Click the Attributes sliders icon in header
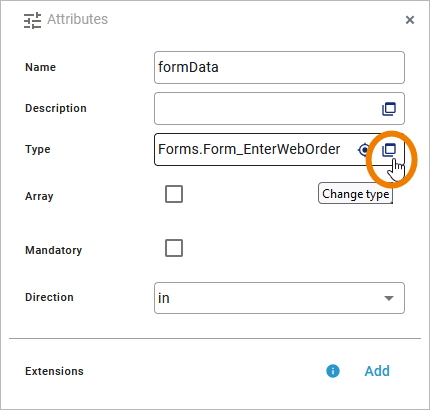This screenshot has height=410, width=430. click(32, 20)
